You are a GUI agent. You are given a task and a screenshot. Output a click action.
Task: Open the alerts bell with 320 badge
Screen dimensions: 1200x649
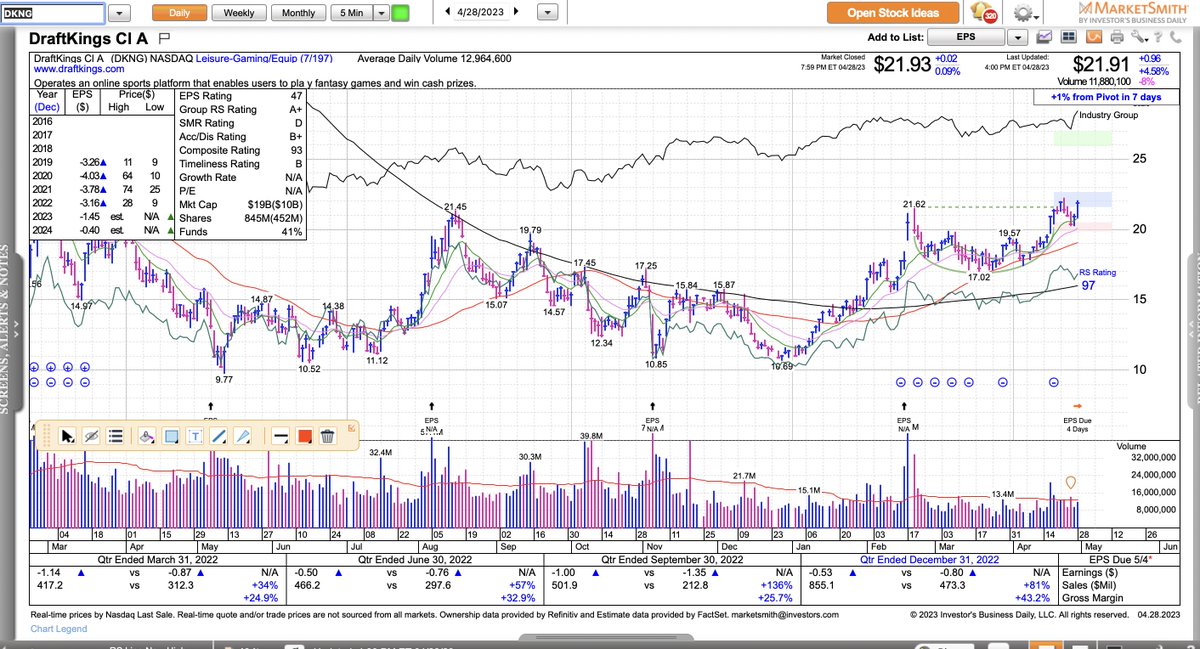pyautogui.click(x=983, y=13)
